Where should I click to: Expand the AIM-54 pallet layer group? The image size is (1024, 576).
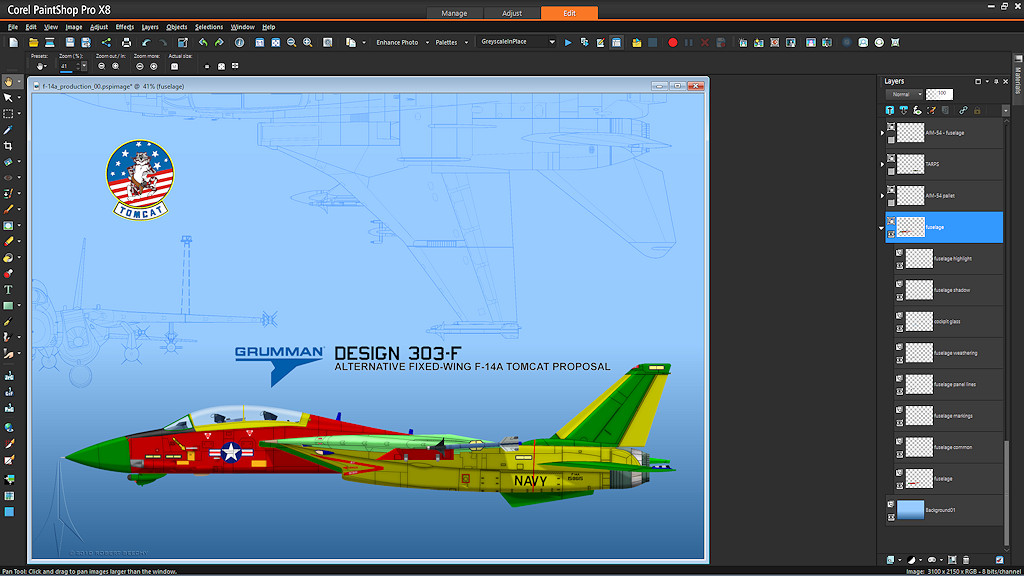coord(882,196)
